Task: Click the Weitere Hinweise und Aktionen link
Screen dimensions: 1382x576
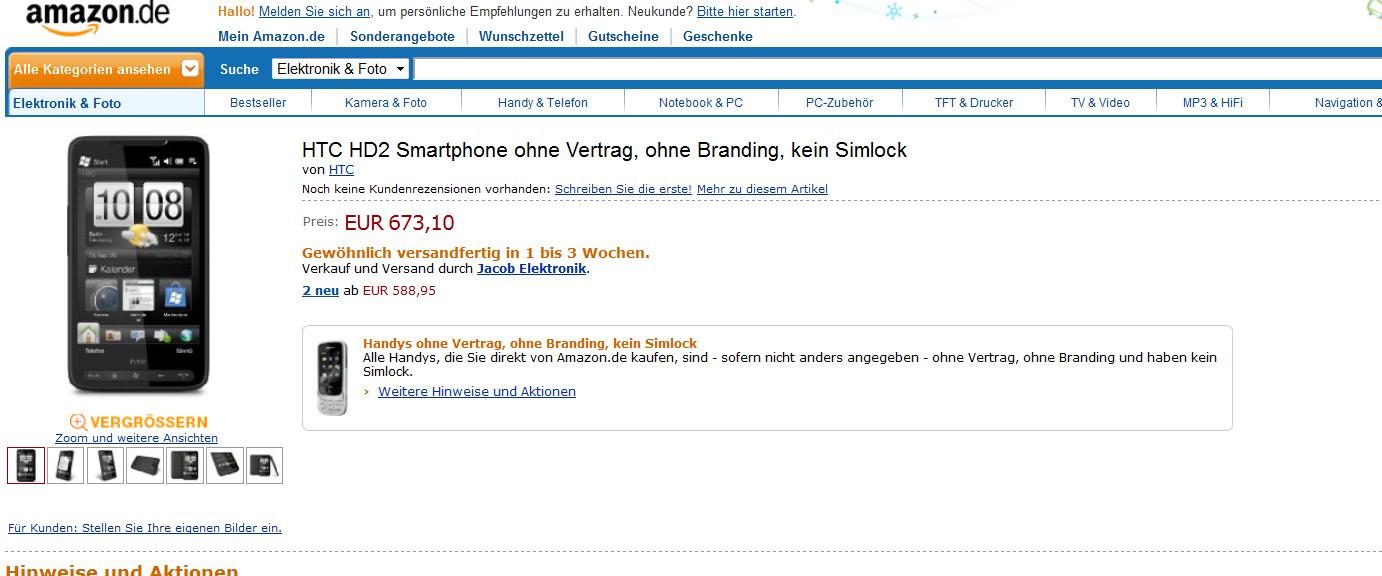Action: [x=477, y=392]
